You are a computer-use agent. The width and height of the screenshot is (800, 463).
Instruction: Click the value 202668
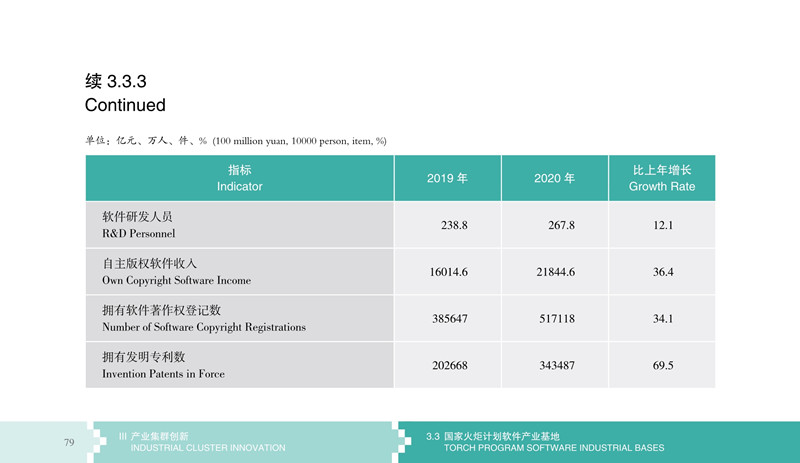point(449,365)
